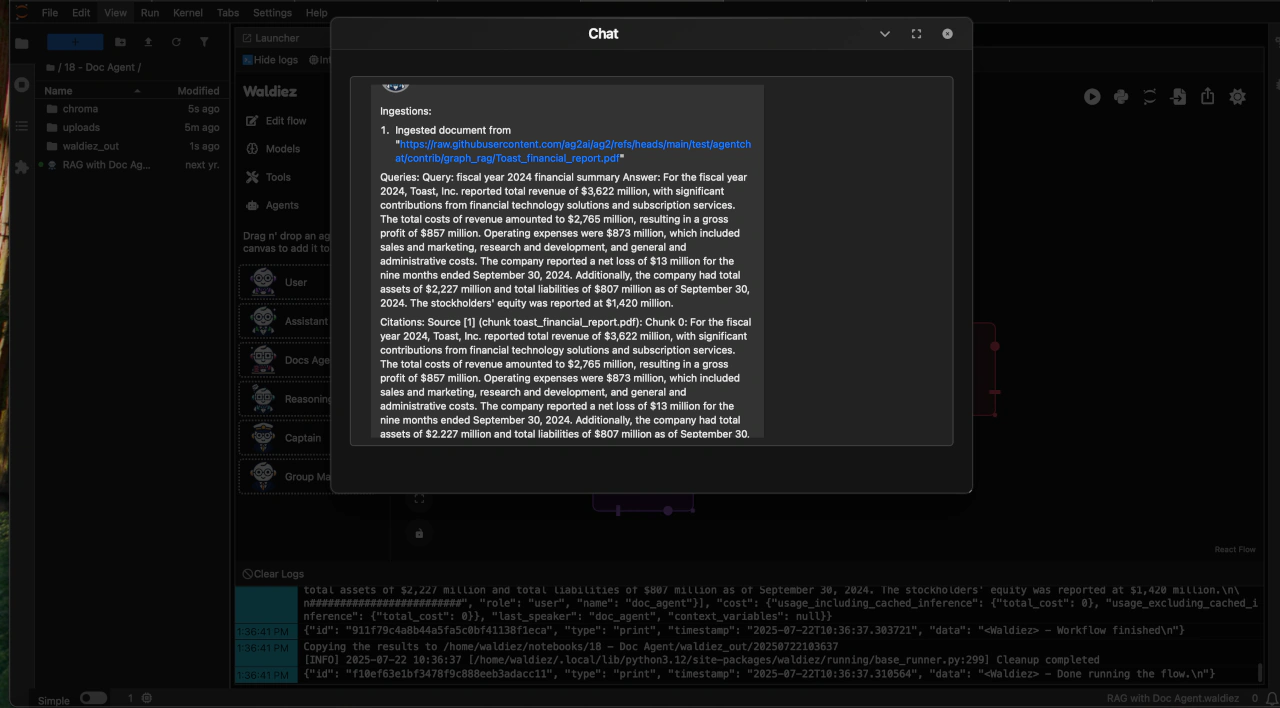Click the Python export icon

[x=1121, y=97]
